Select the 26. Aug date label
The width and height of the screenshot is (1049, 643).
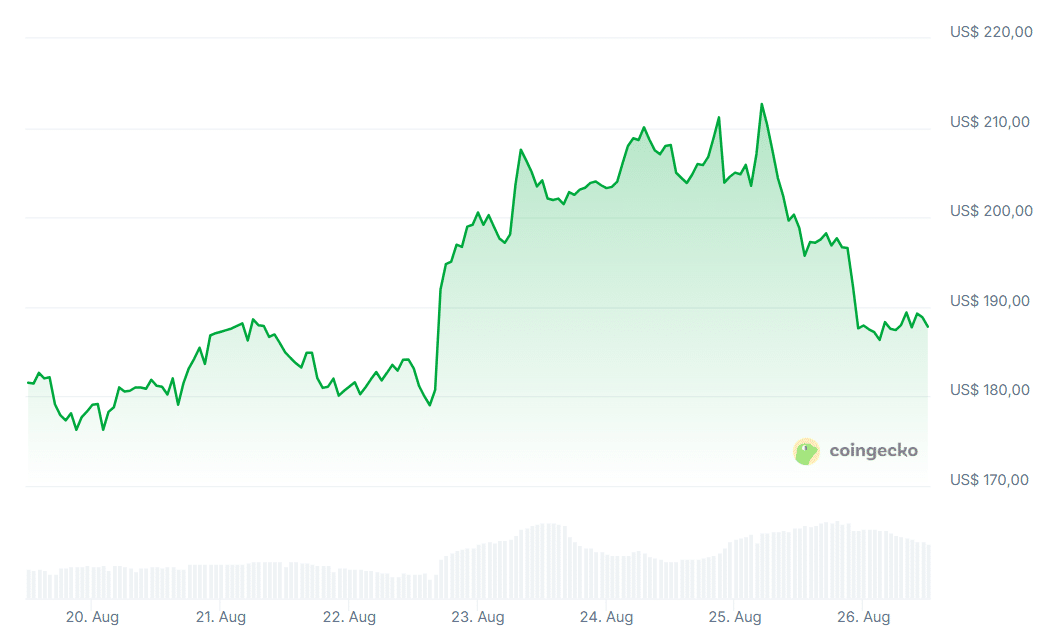click(x=863, y=617)
